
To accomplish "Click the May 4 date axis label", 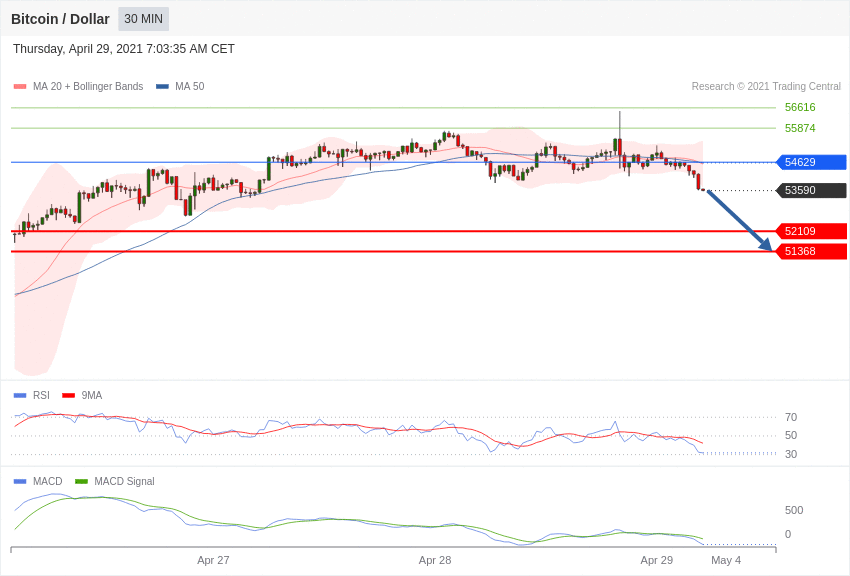I will click(726, 560).
